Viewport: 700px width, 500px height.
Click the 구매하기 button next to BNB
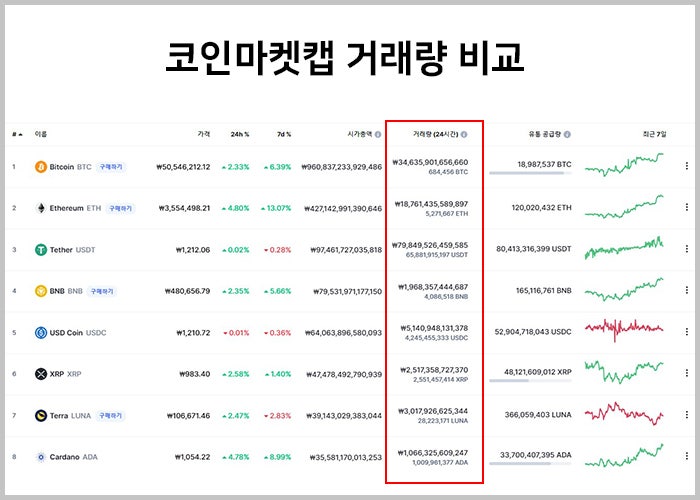102,292
